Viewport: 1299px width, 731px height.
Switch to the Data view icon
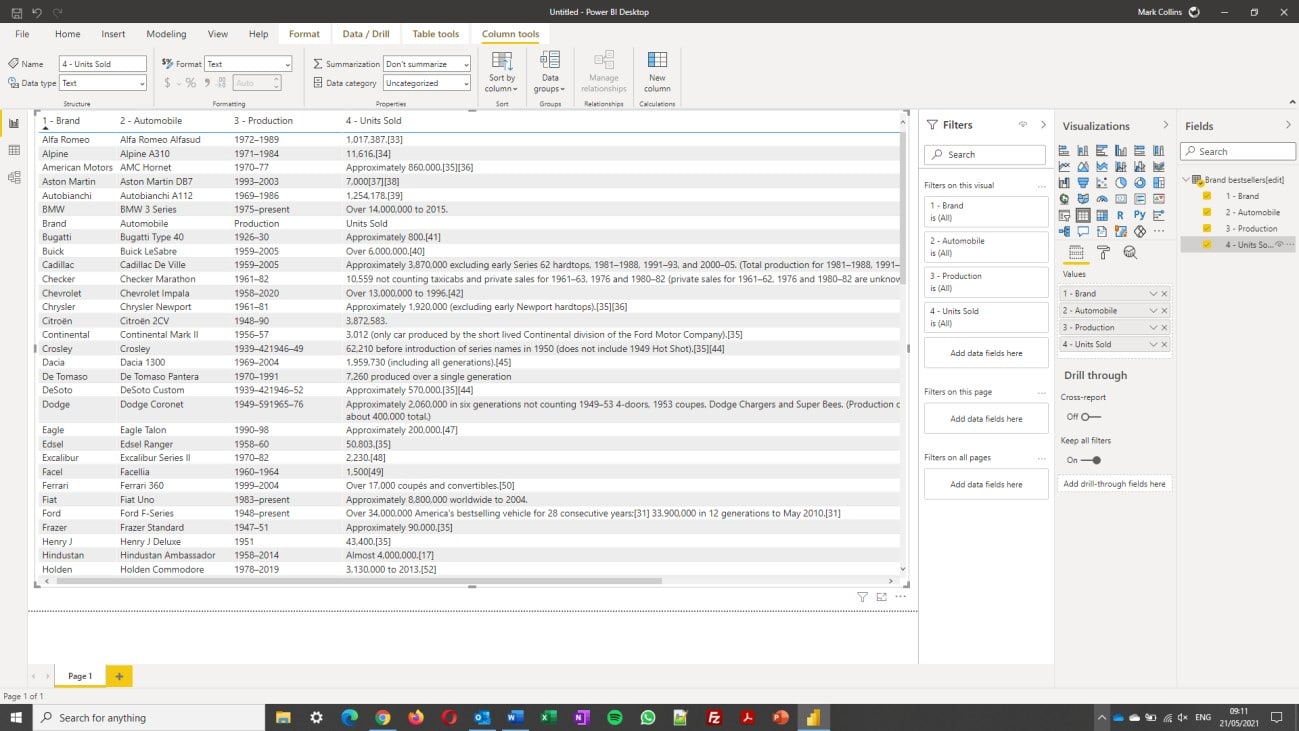pyautogui.click(x=14, y=150)
